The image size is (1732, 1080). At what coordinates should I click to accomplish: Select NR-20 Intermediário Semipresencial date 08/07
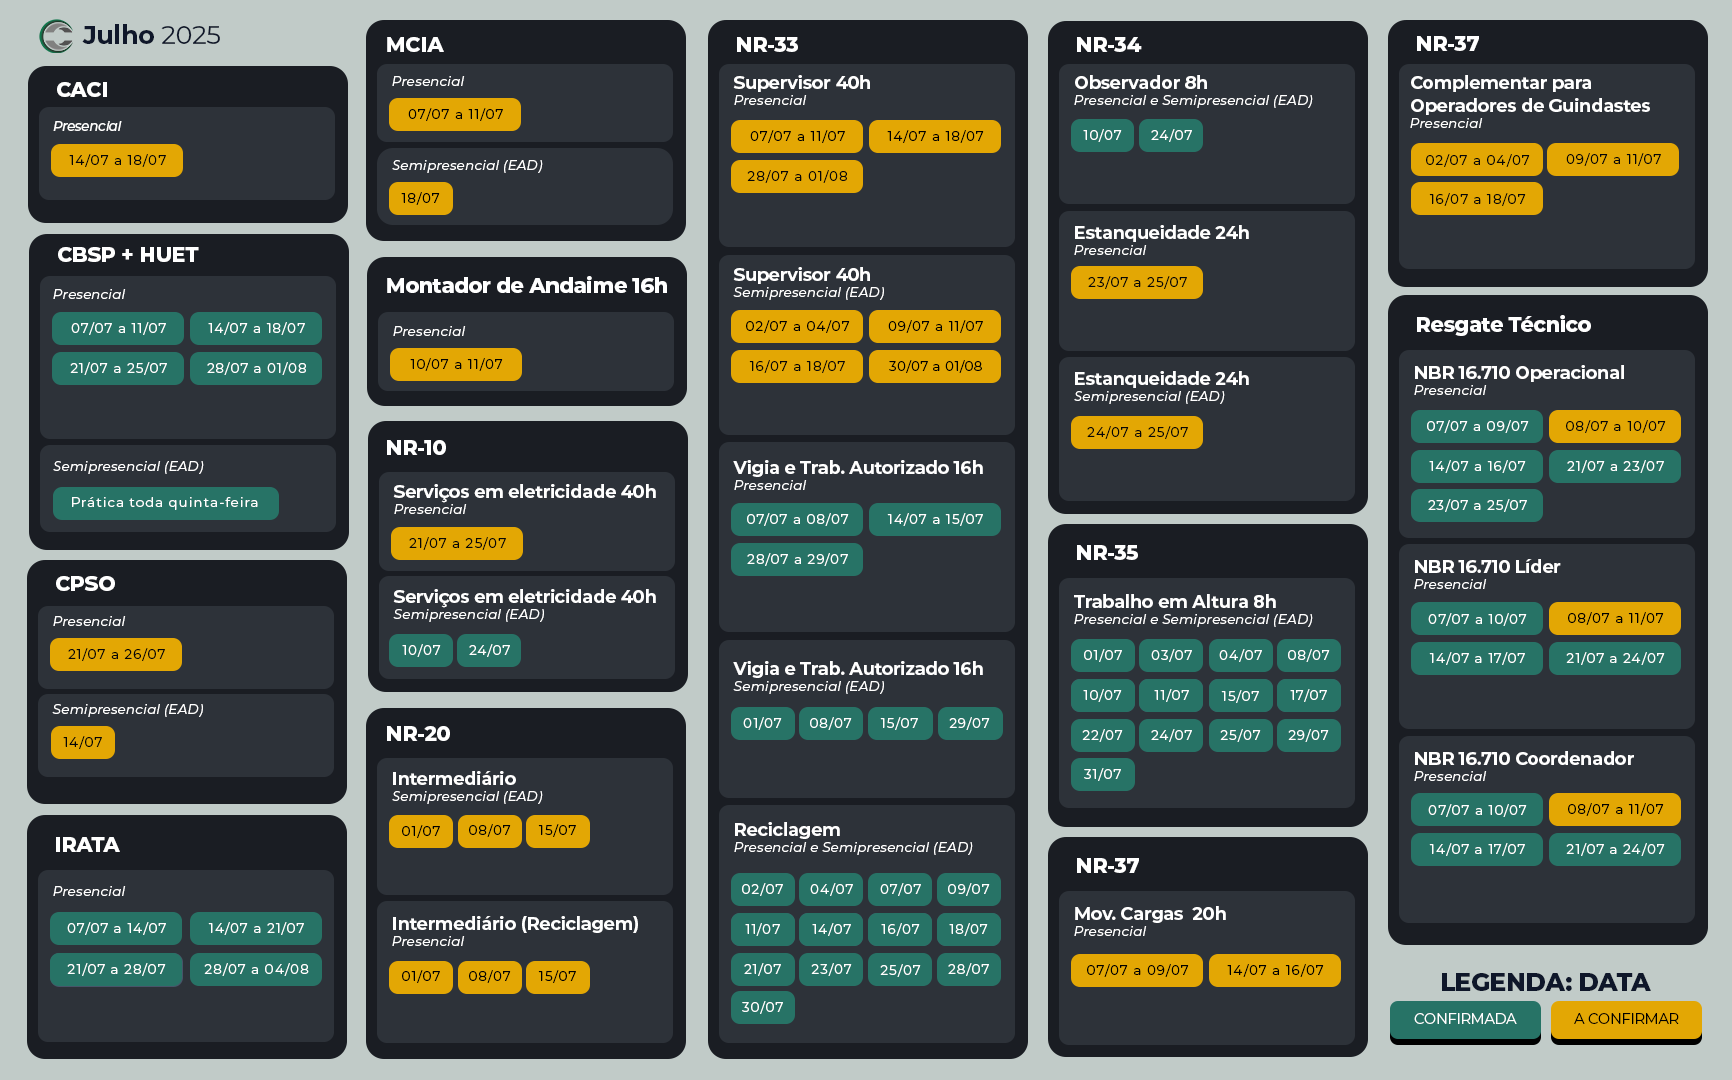click(x=489, y=831)
